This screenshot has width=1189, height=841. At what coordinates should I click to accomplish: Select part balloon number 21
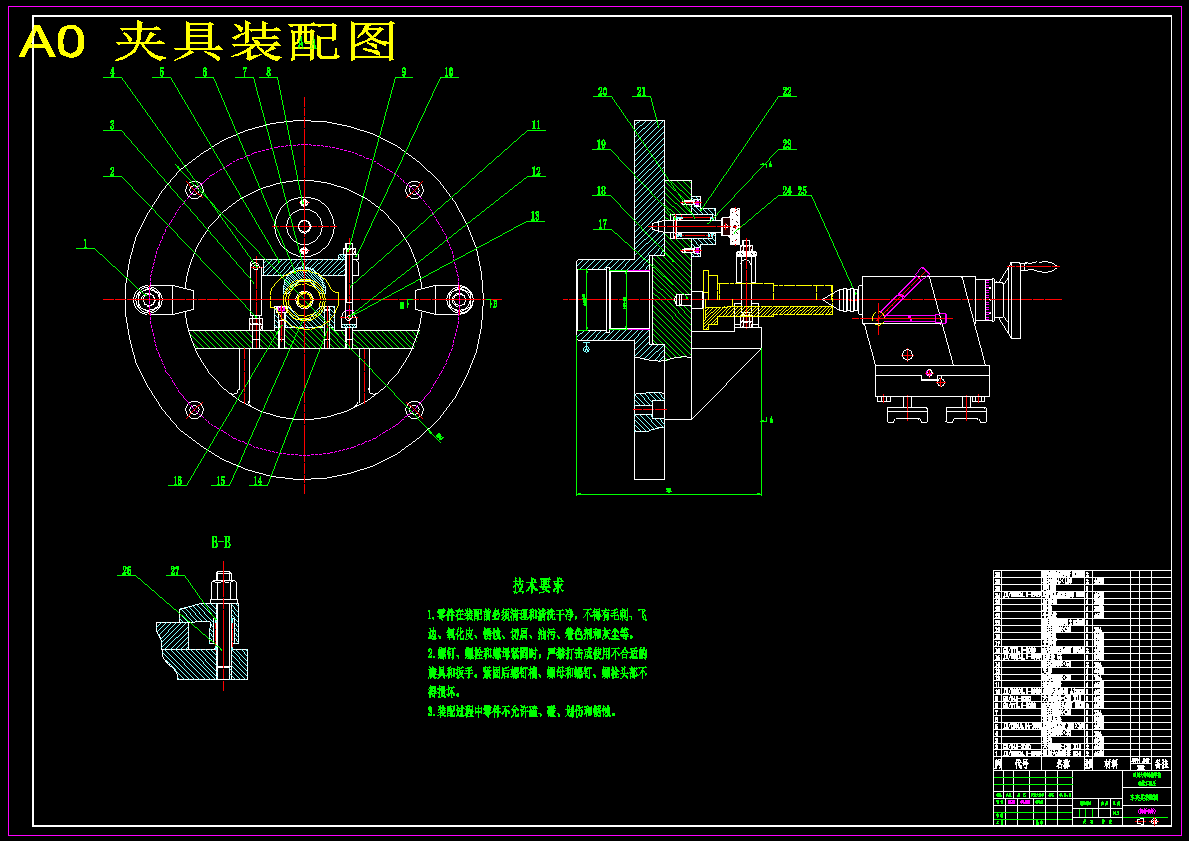pyautogui.click(x=641, y=93)
